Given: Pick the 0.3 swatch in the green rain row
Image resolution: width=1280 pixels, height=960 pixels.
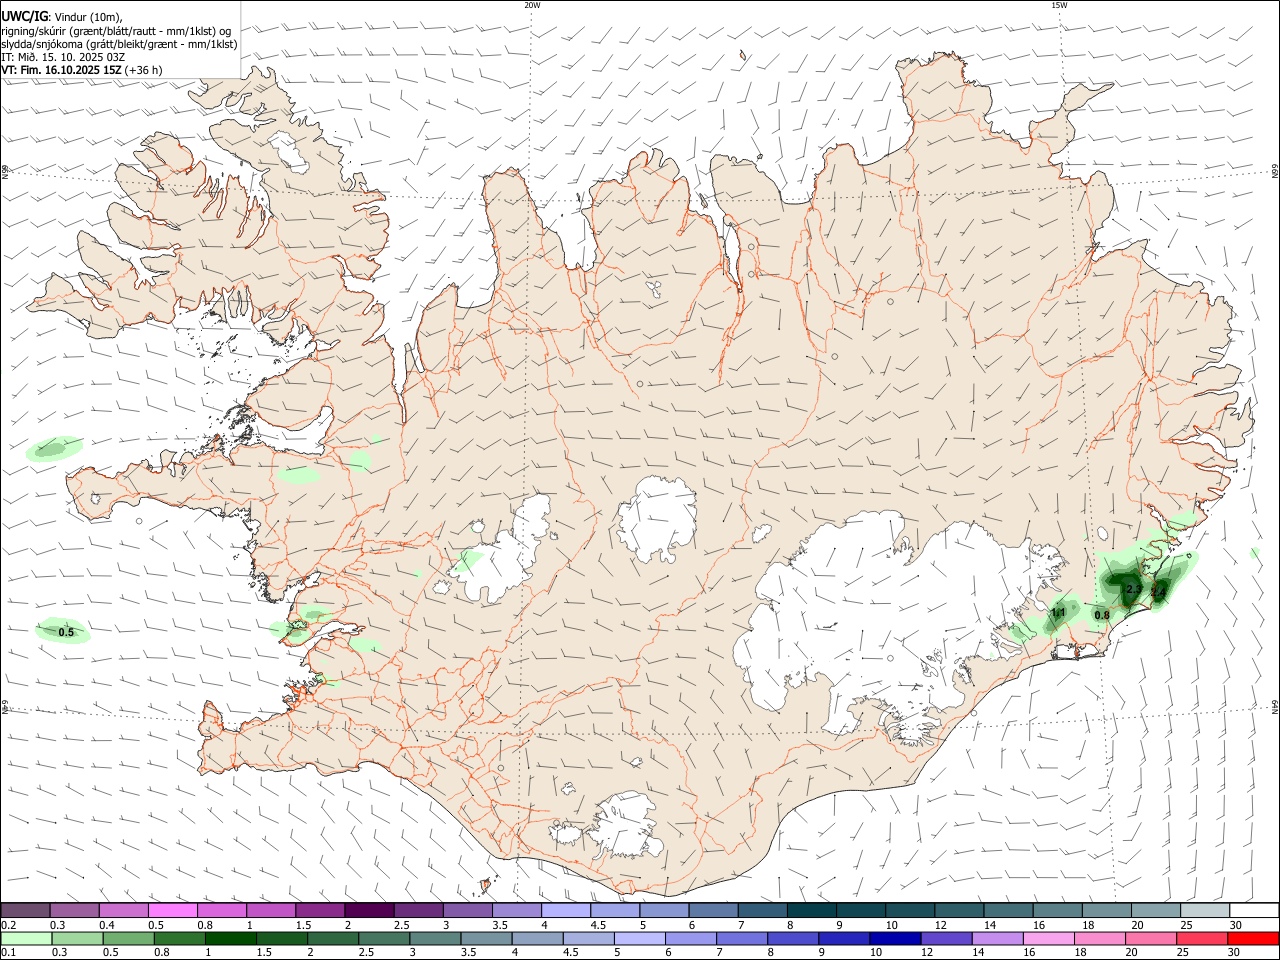Looking at the screenshot, I should click(75, 939).
